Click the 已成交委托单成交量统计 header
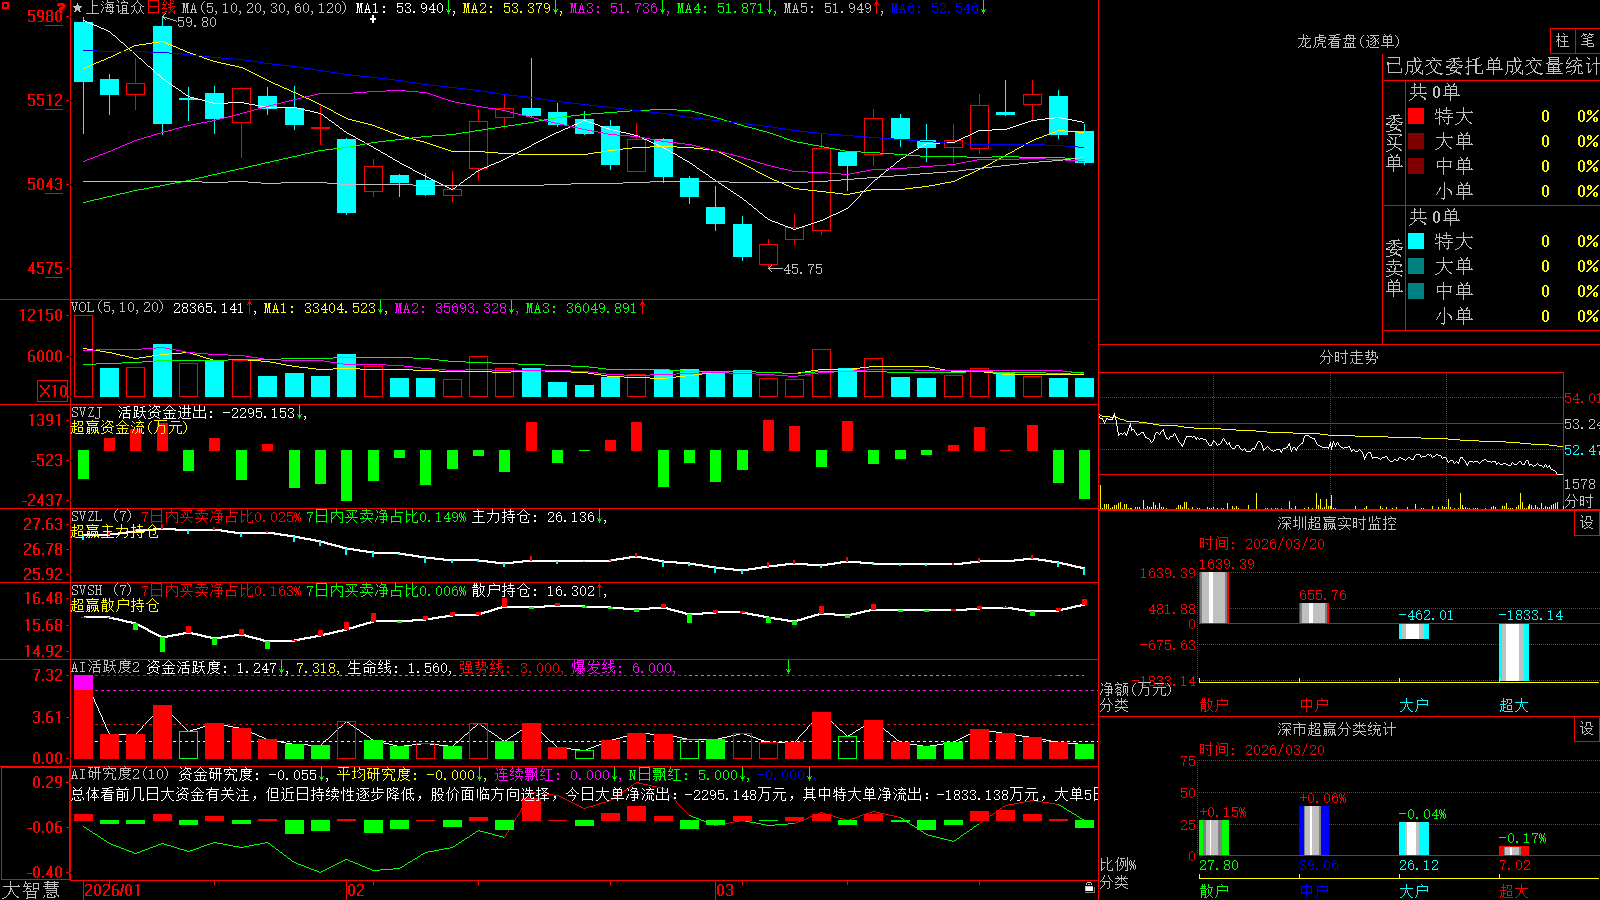Image resolution: width=1600 pixels, height=900 pixels. pyautogui.click(x=1492, y=66)
